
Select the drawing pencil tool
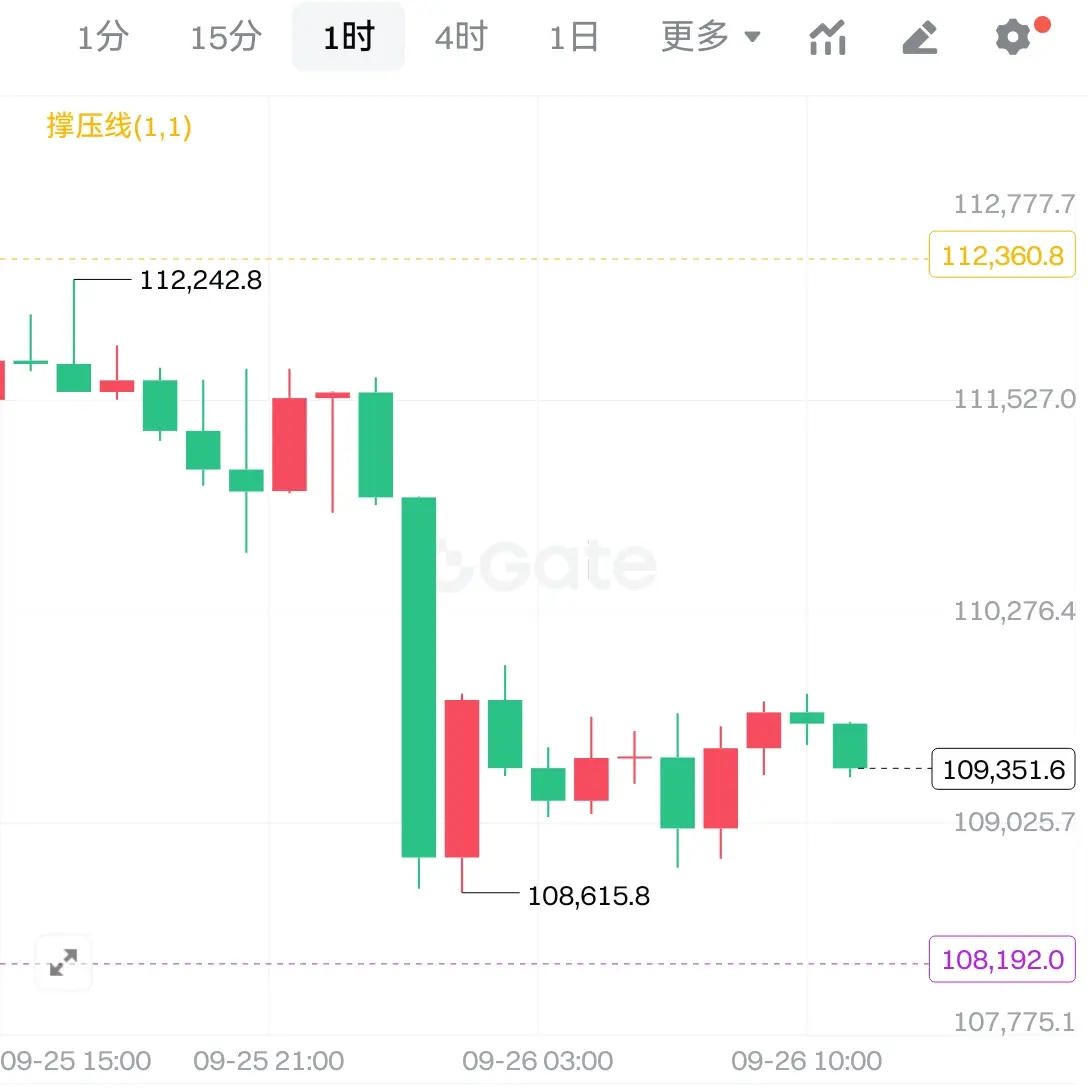(x=920, y=38)
